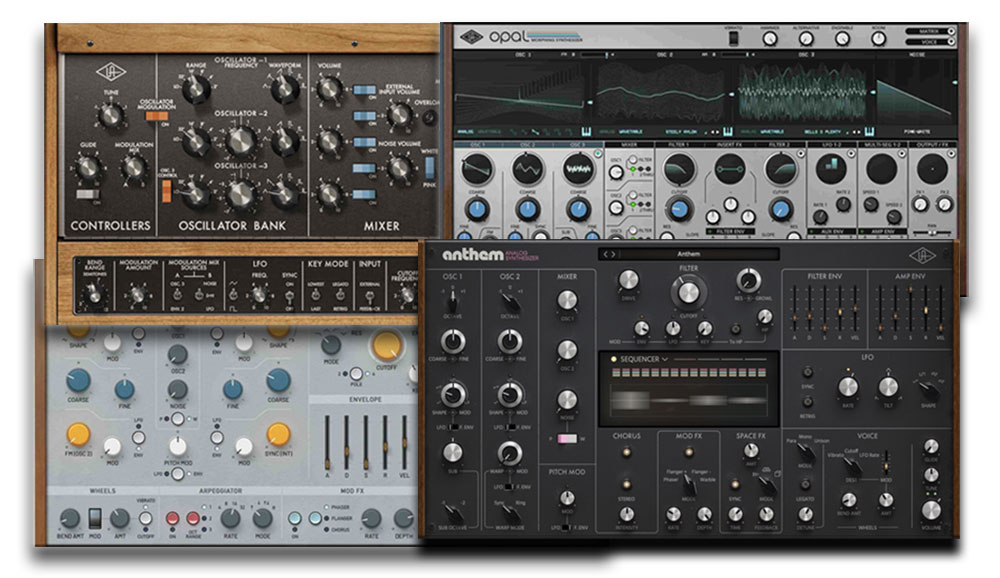The height and width of the screenshot is (578, 1000).
Task: Open the OSC 2 wavetable name selector in Opal
Action: (682, 131)
